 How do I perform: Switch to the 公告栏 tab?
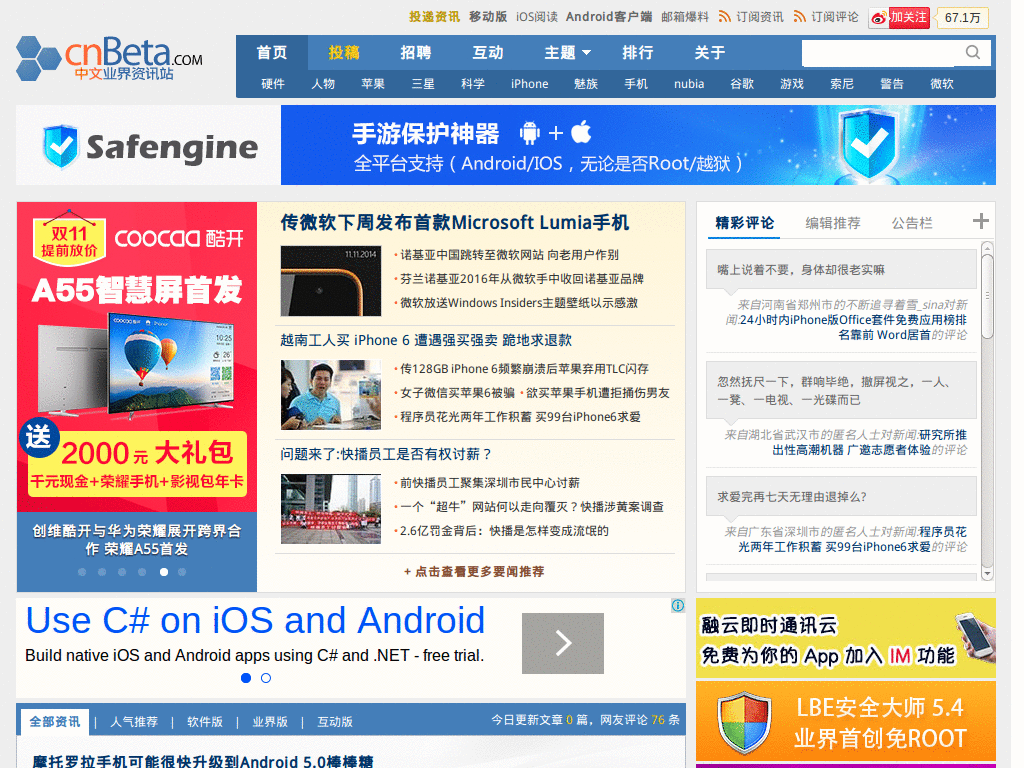coord(912,223)
